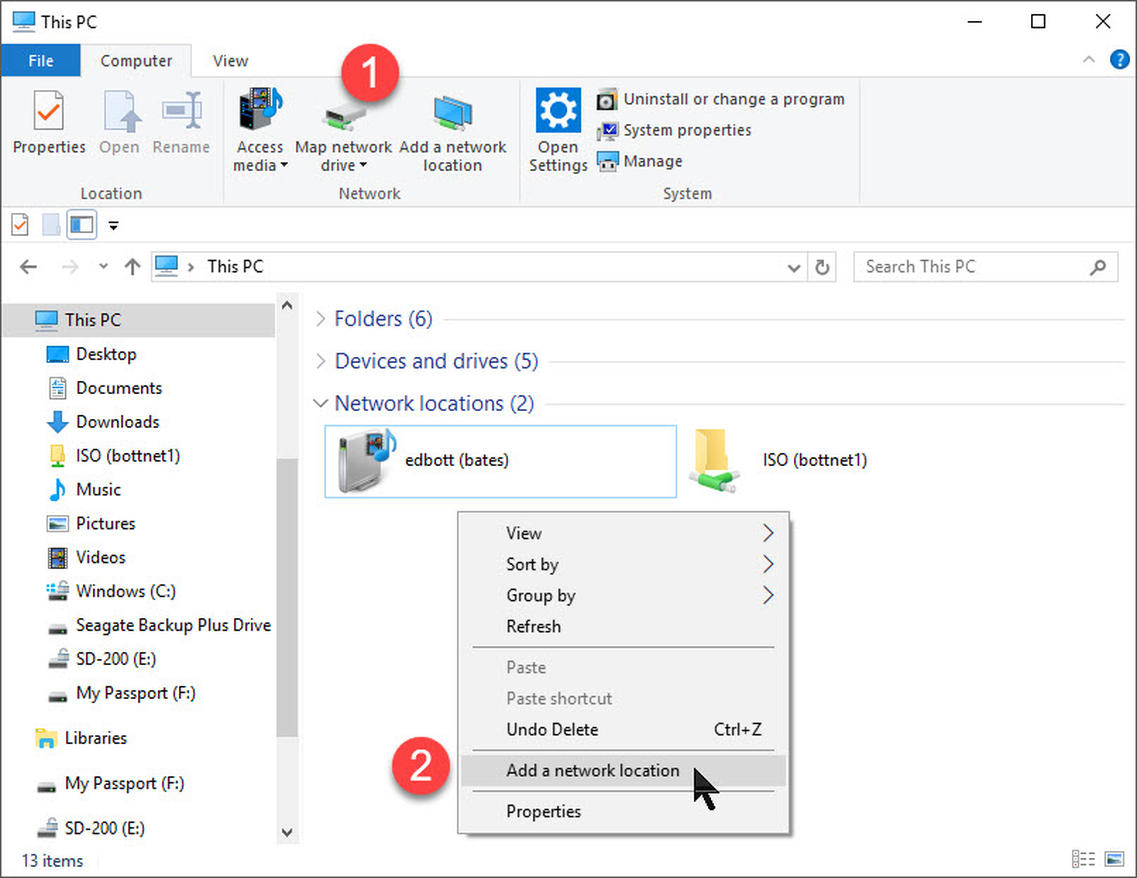Click Uninstall or change a program
This screenshot has width=1137, height=878.
pos(733,99)
